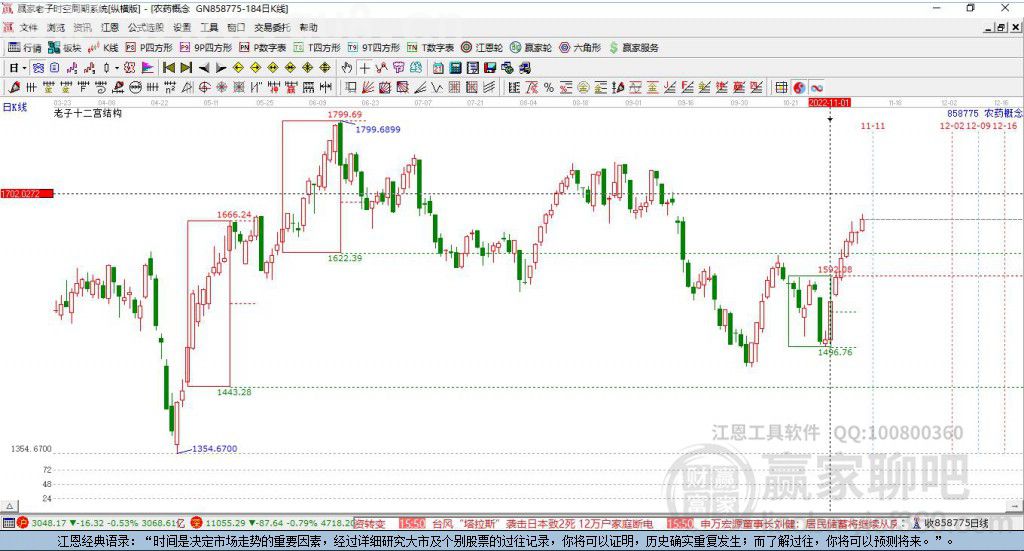Click the 858775 农药概念 stock label
Viewport: 1024px width, 551px height.
984,113
